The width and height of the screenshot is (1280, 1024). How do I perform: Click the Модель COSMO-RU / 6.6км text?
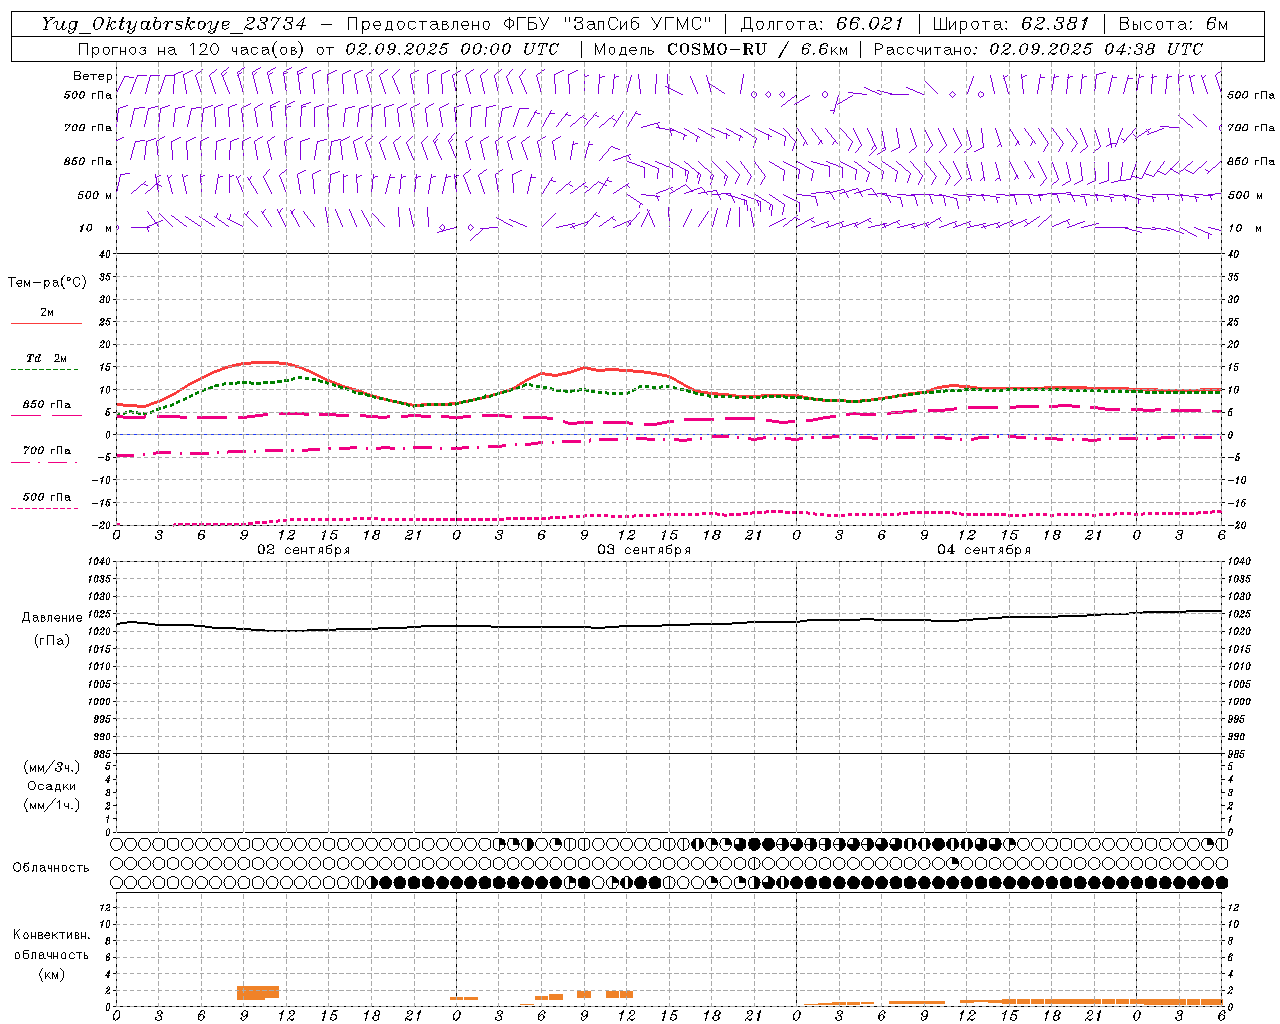click(x=720, y=49)
